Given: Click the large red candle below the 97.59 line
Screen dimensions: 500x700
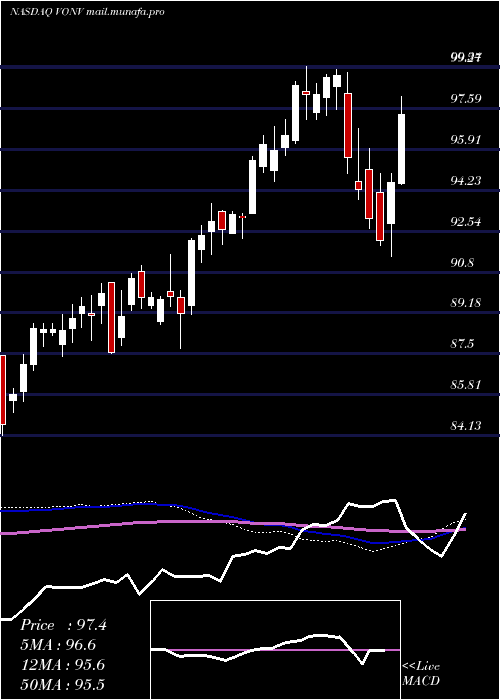Looking at the screenshot, I should 348,125.
